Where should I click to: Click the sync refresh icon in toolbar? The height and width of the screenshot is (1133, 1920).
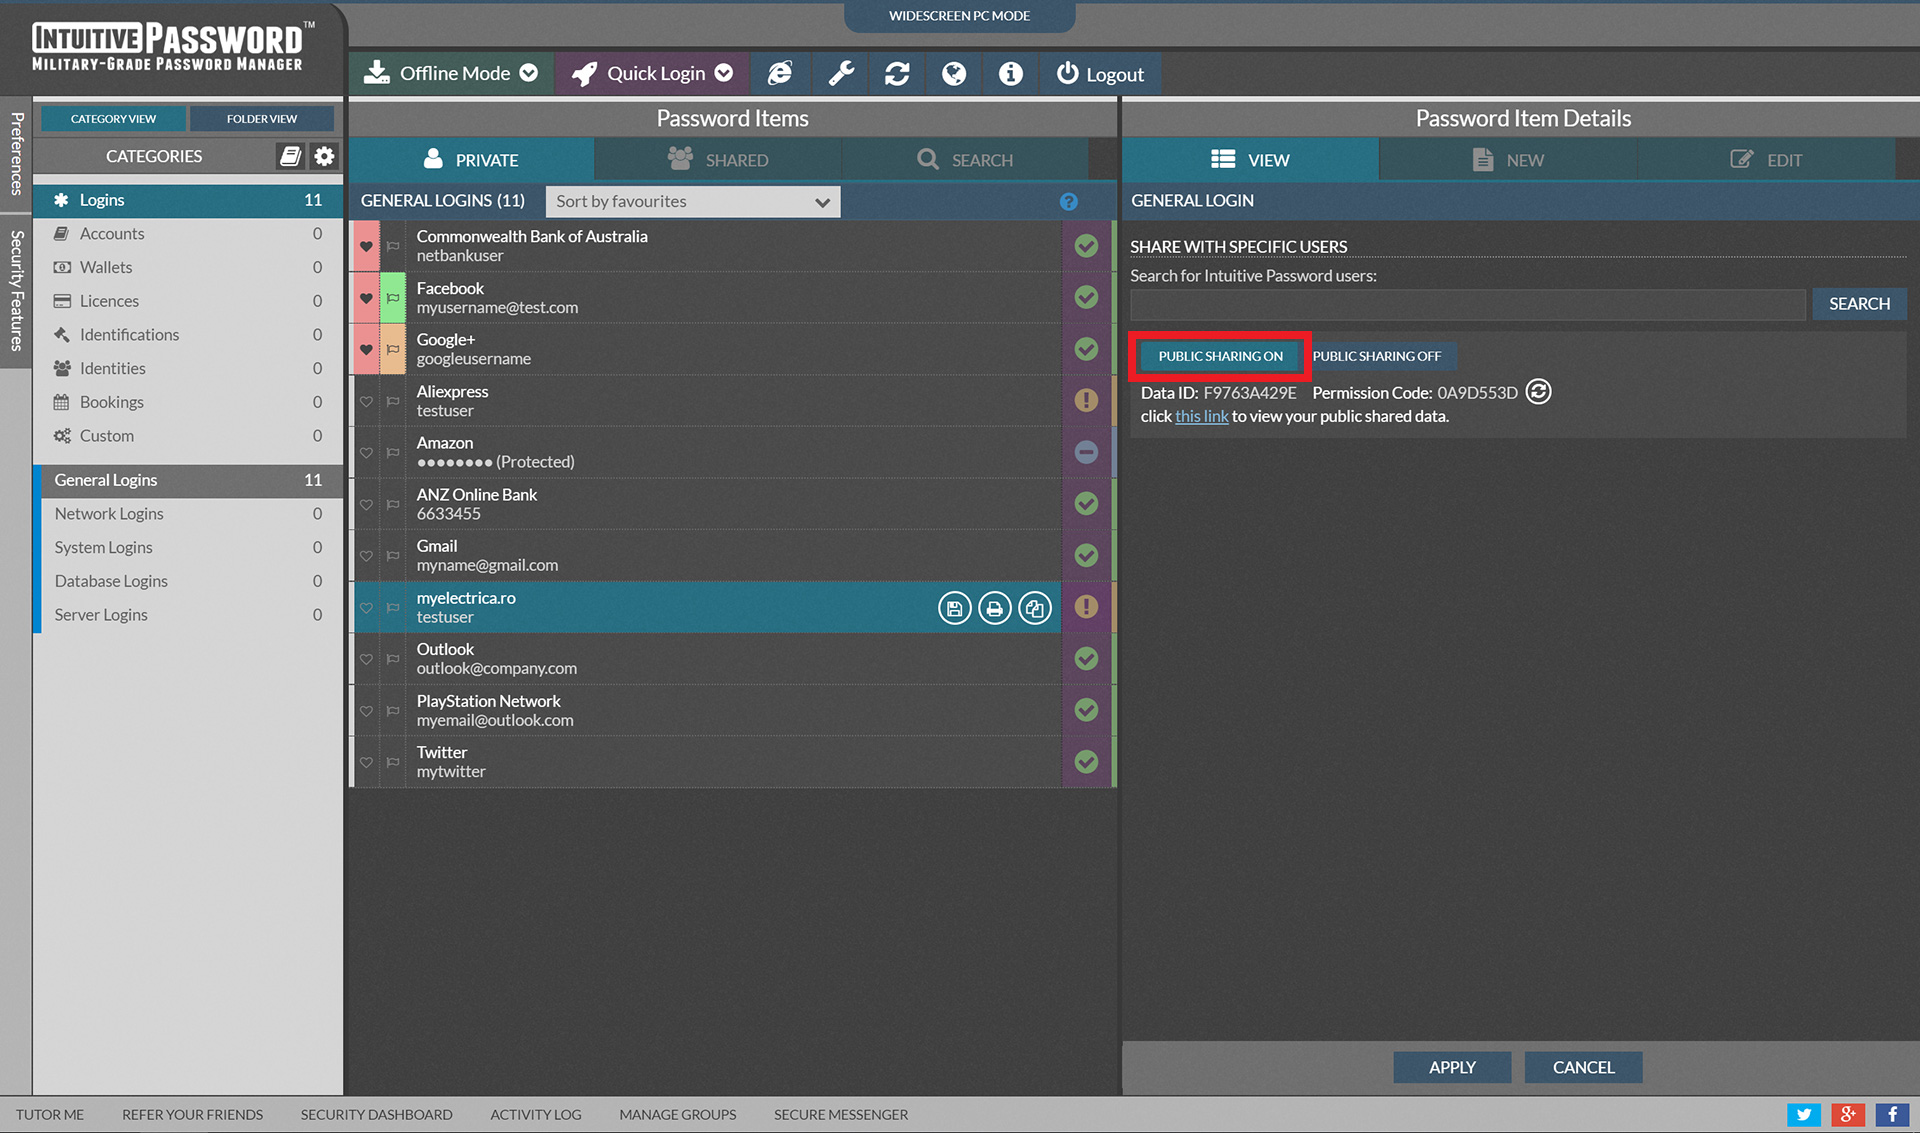(897, 73)
